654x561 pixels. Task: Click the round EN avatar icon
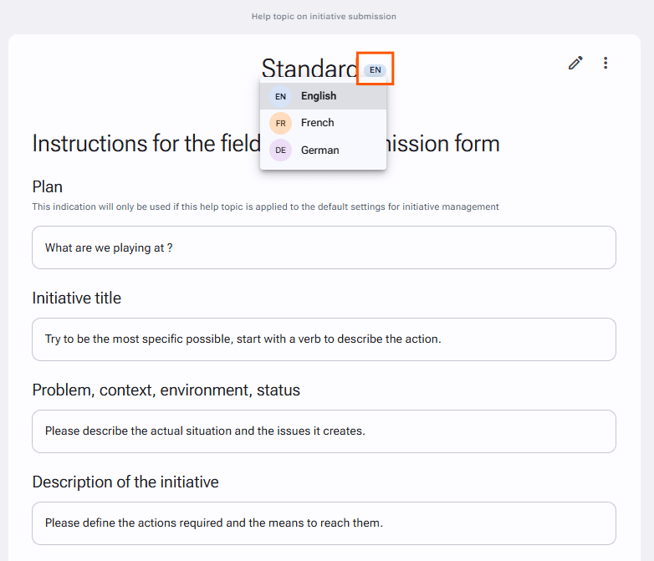280,96
